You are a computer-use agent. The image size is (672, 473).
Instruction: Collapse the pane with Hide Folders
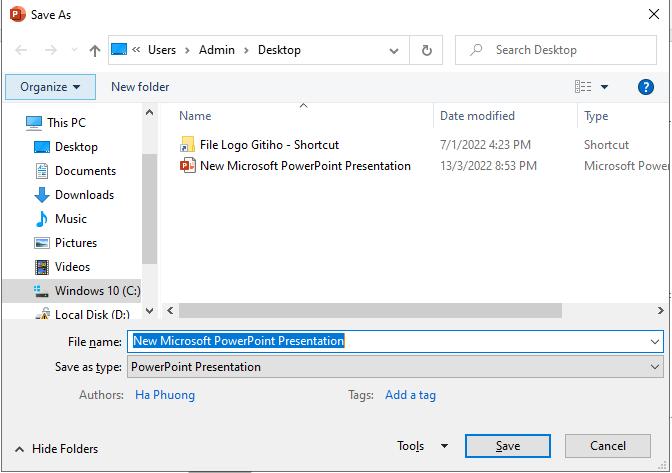56,449
